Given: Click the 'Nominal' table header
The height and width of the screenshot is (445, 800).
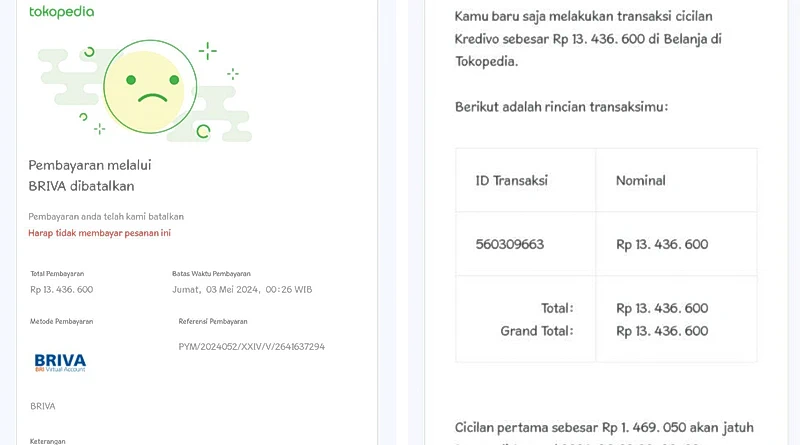Looking at the screenshot, I should pos(641,180).
